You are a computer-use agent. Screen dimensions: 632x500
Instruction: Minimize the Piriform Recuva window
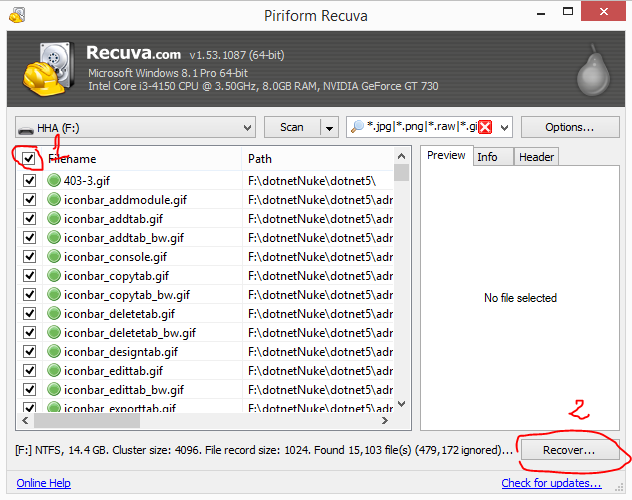tap(541, 12)
